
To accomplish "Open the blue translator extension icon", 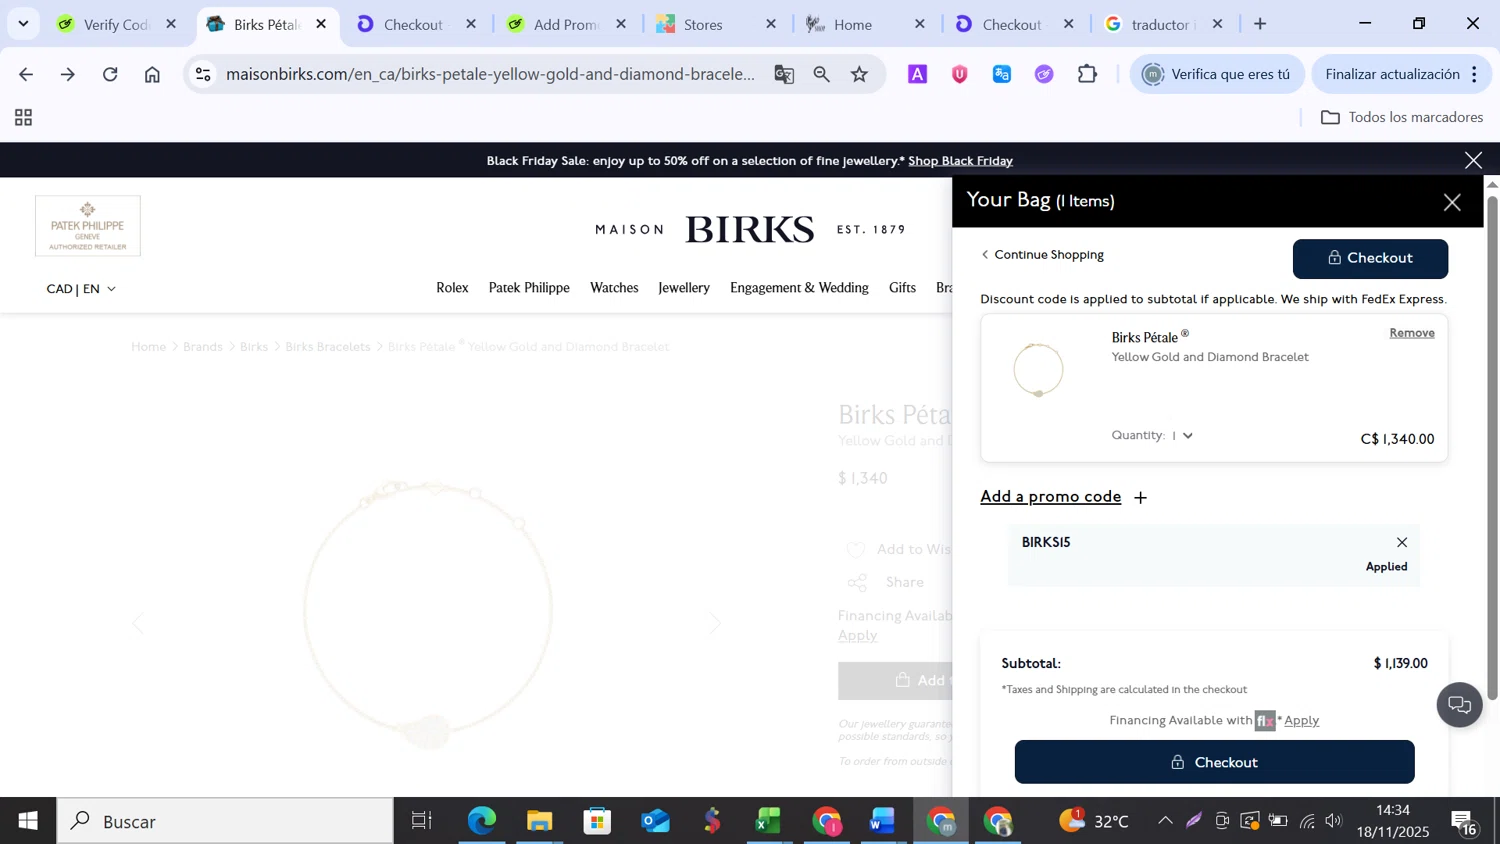I will tap(1002, 74).
